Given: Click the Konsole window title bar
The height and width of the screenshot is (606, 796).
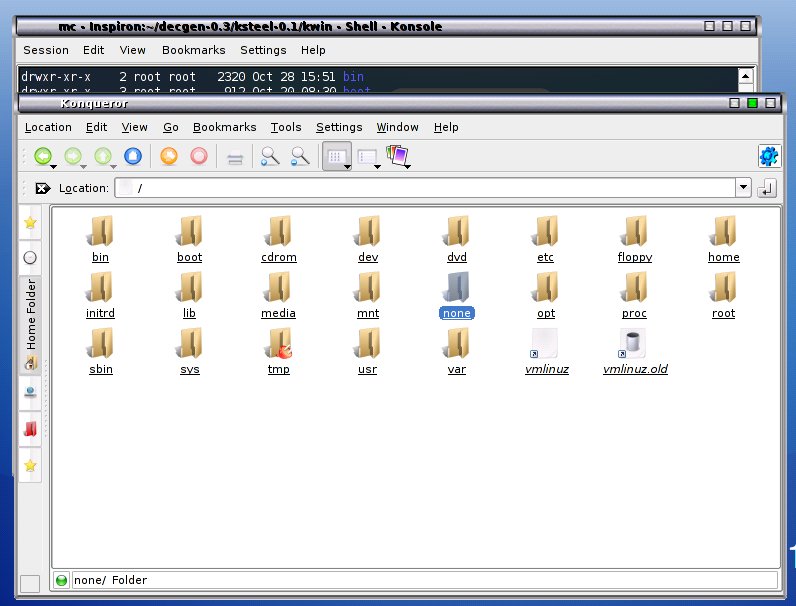Looking at the screenshot, I should (386, 26).
